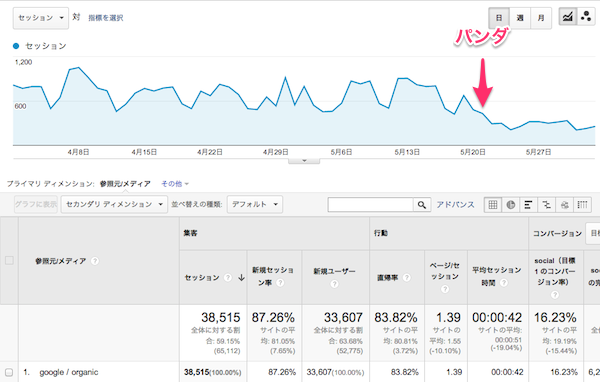Click the コンバージョン group header
This screenshot has width=600, height=382.
558,233
